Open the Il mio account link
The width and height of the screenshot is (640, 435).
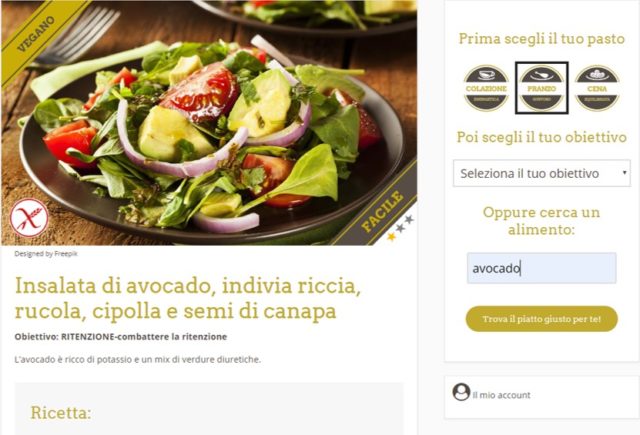point(501,395)
